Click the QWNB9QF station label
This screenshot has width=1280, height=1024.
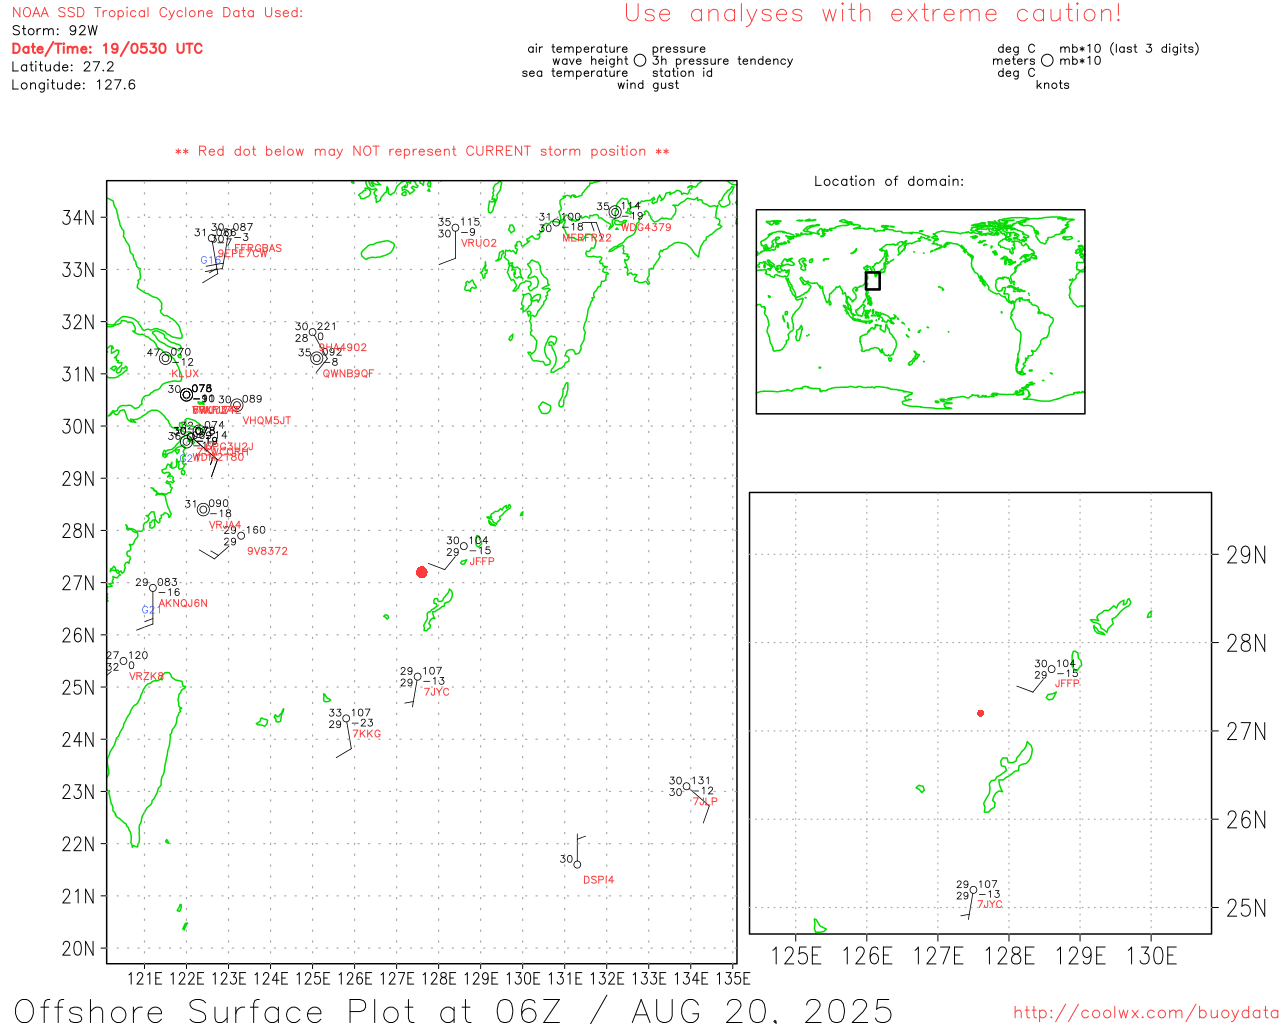click(348, 374)
